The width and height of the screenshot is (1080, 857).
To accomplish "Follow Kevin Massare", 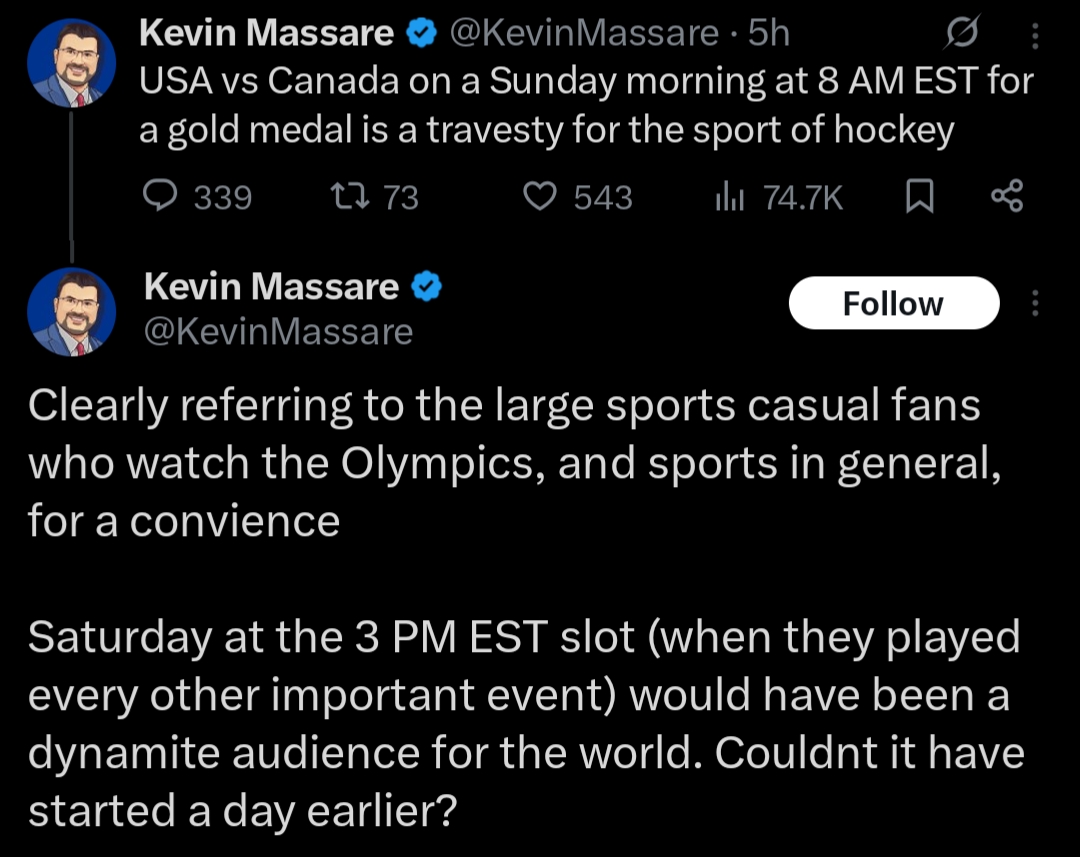I will coord(893,303).
